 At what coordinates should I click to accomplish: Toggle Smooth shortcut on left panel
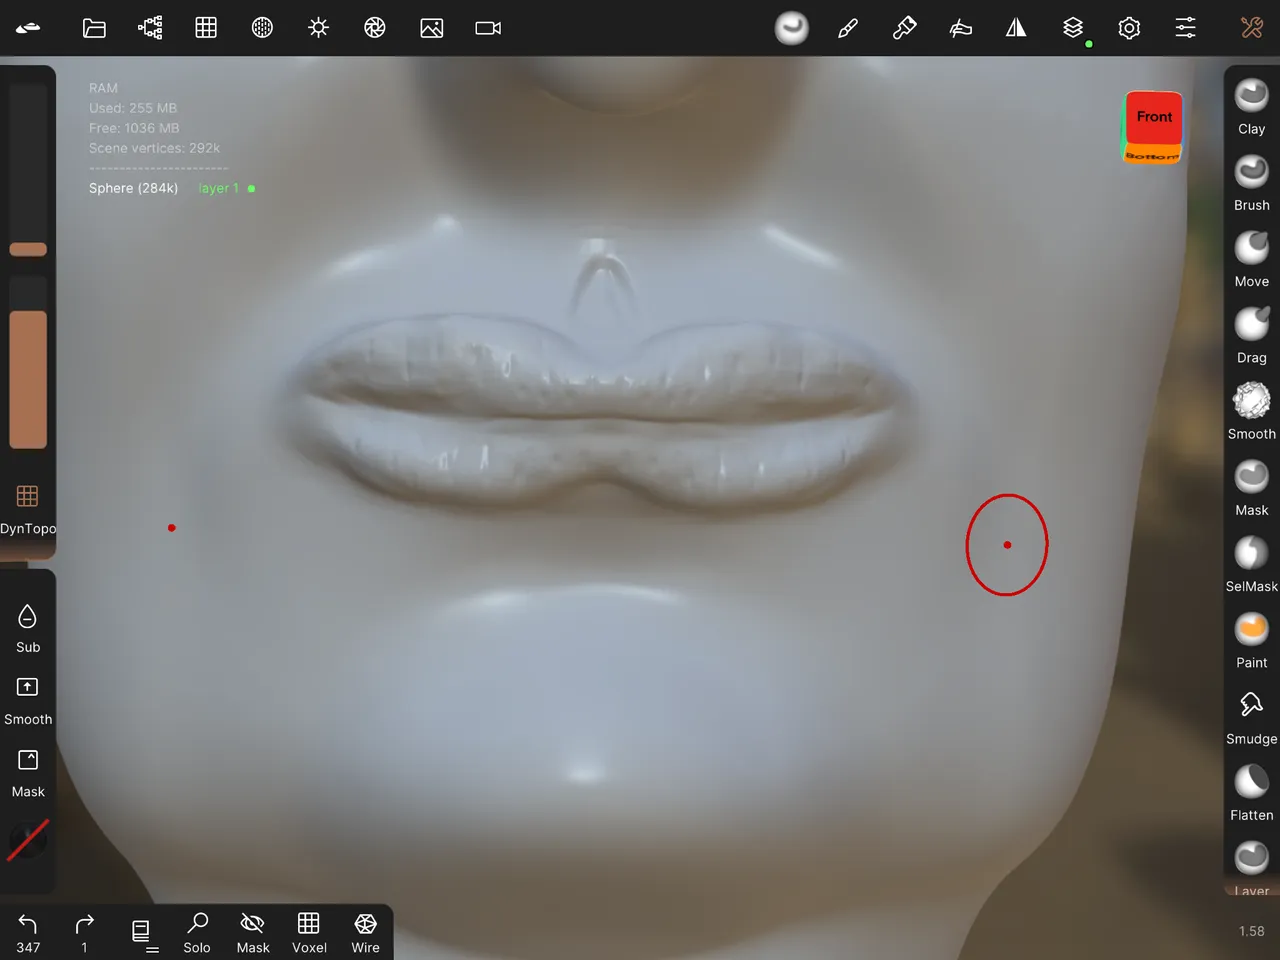pyautogui.click(x=28, y=701)
